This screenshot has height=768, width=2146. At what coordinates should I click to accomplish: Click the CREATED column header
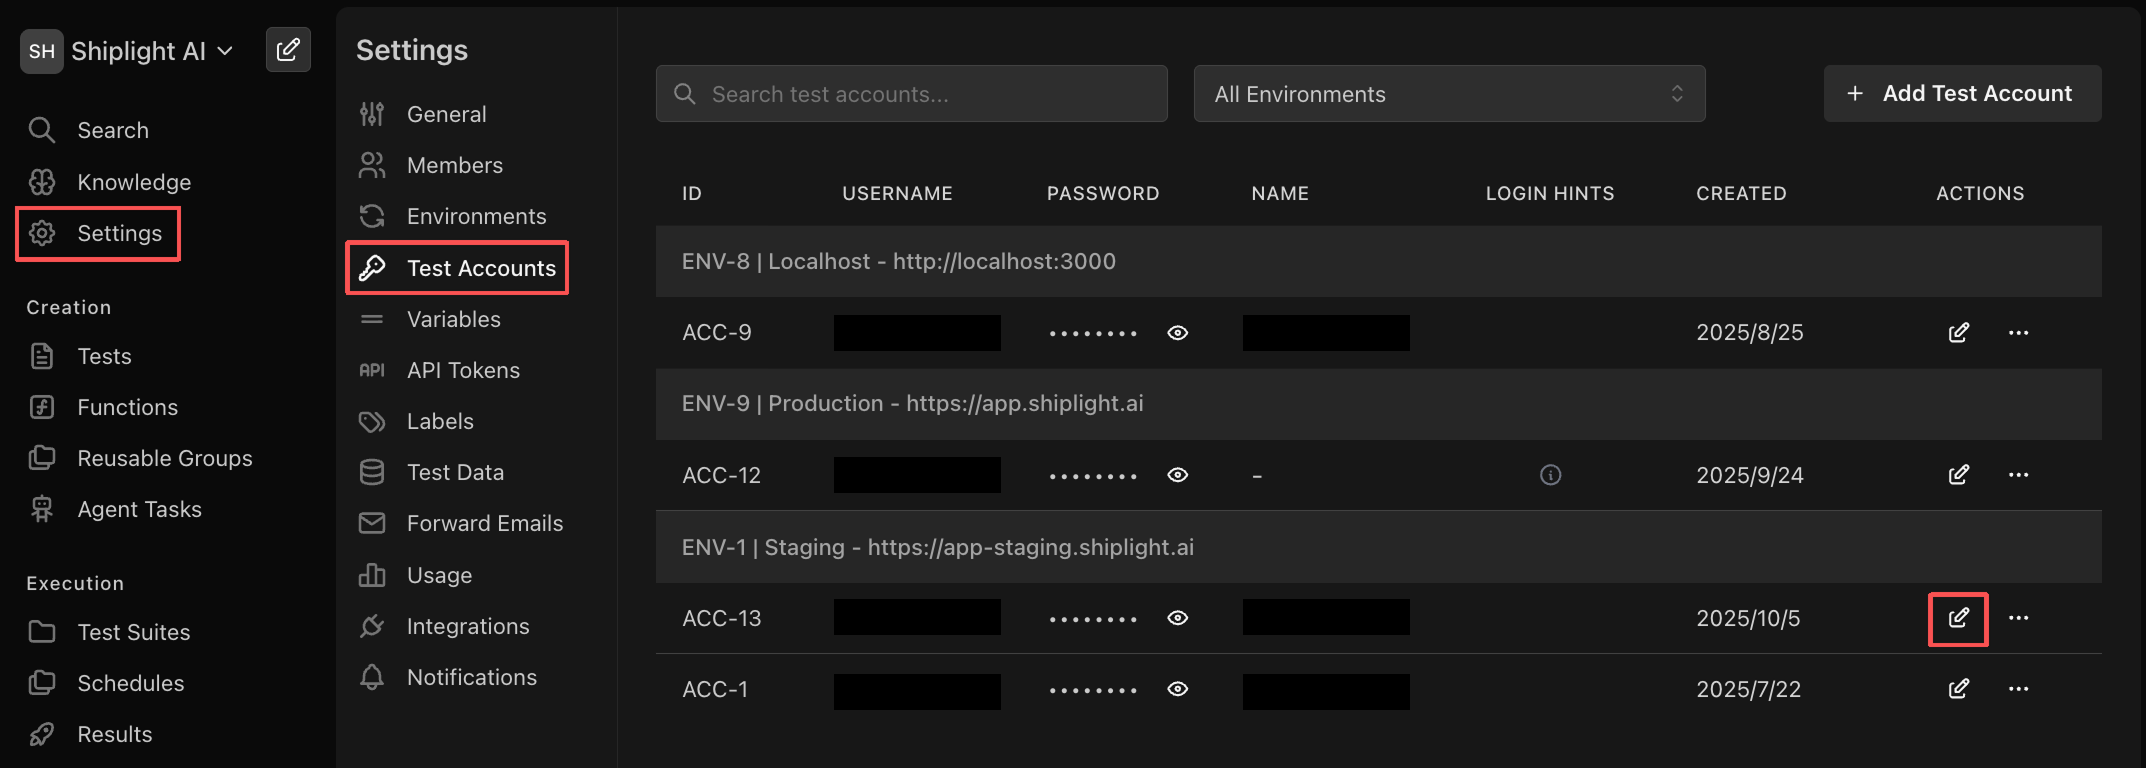coord(1741,193)
